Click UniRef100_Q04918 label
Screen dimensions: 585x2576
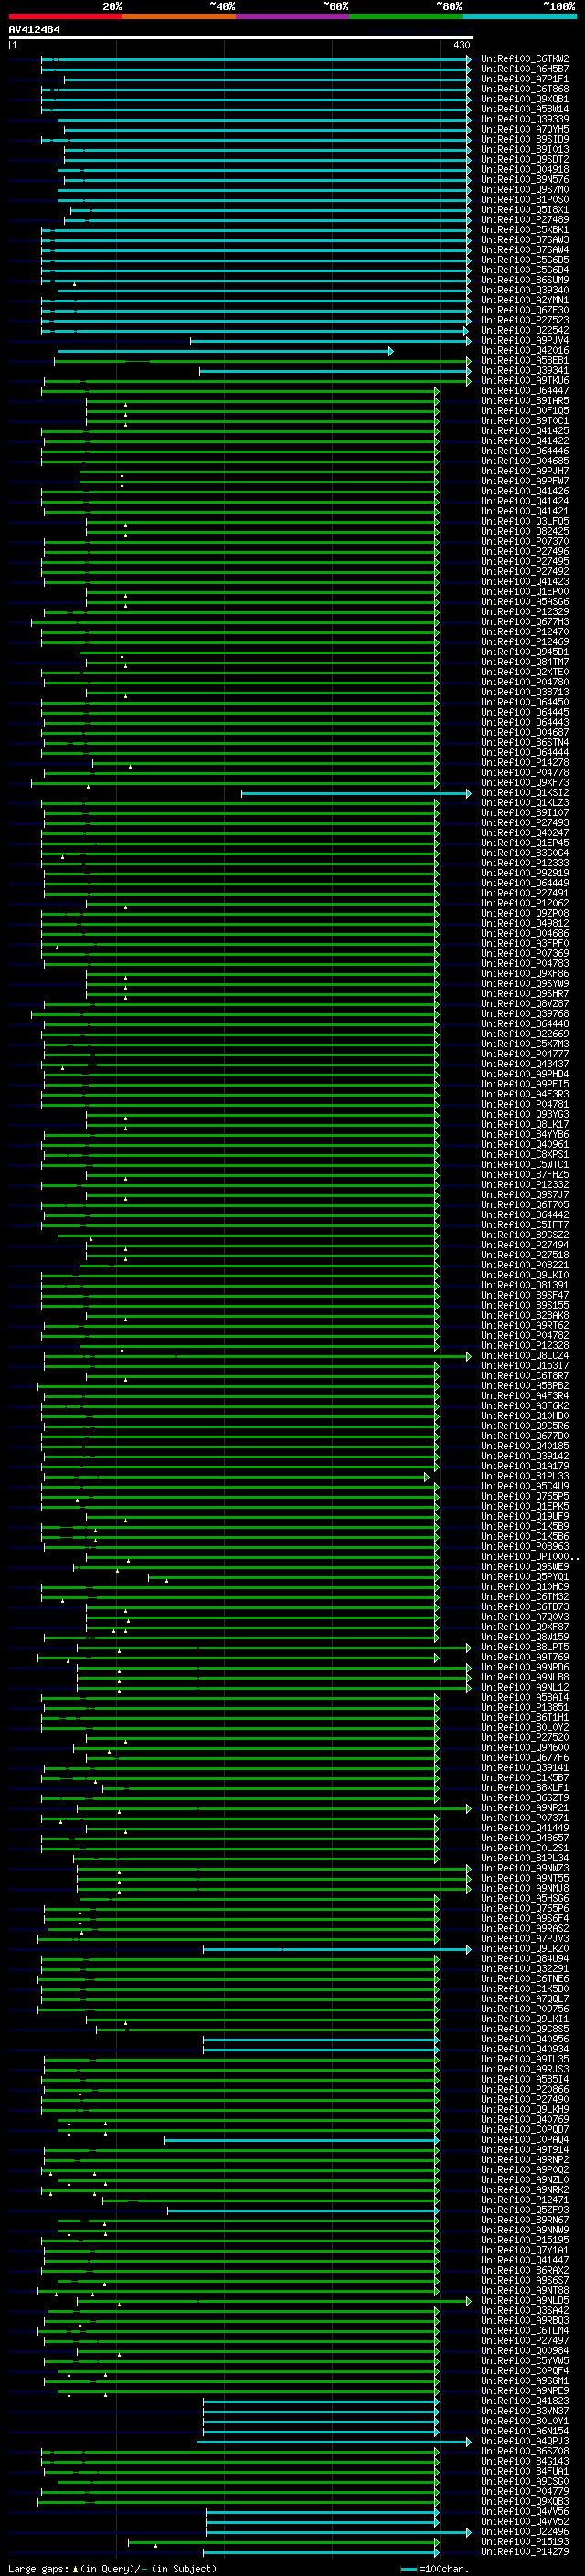(525, 169)
